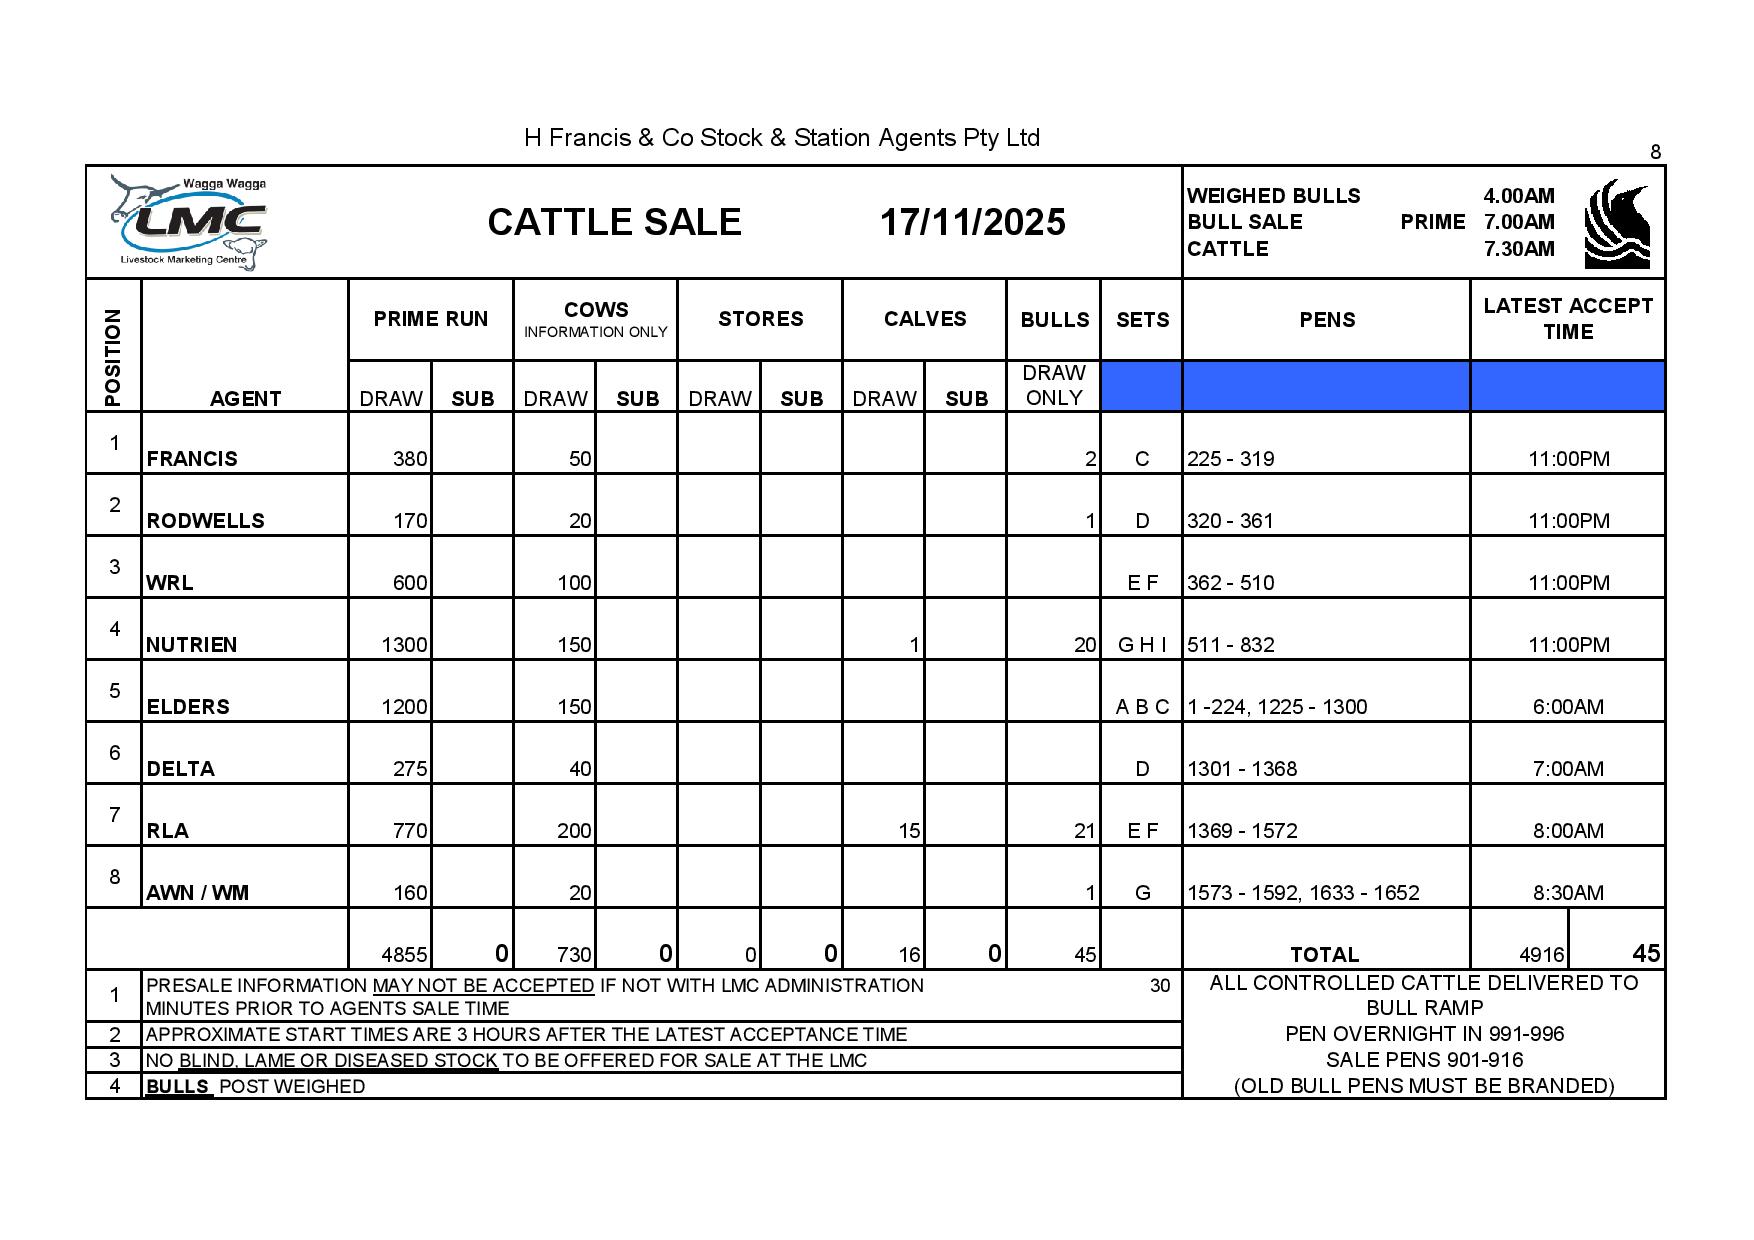Click the NUTRIEN agent cell
Image resolution: width=1754 pixels, height=1240 pixels.
(x=192, y=645)
